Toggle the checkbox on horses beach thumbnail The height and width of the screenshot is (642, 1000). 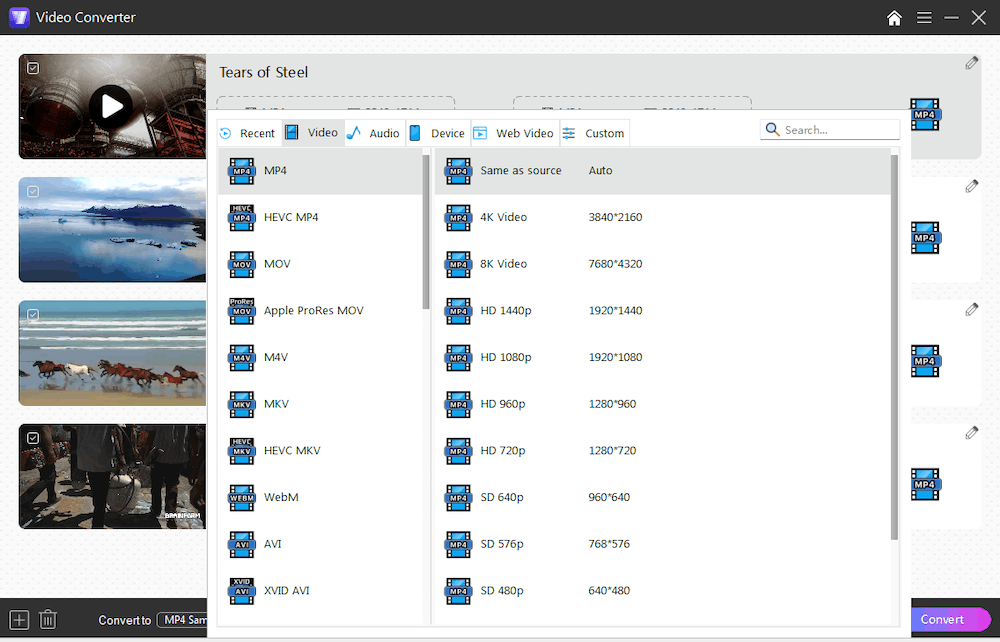pos(33,315)
